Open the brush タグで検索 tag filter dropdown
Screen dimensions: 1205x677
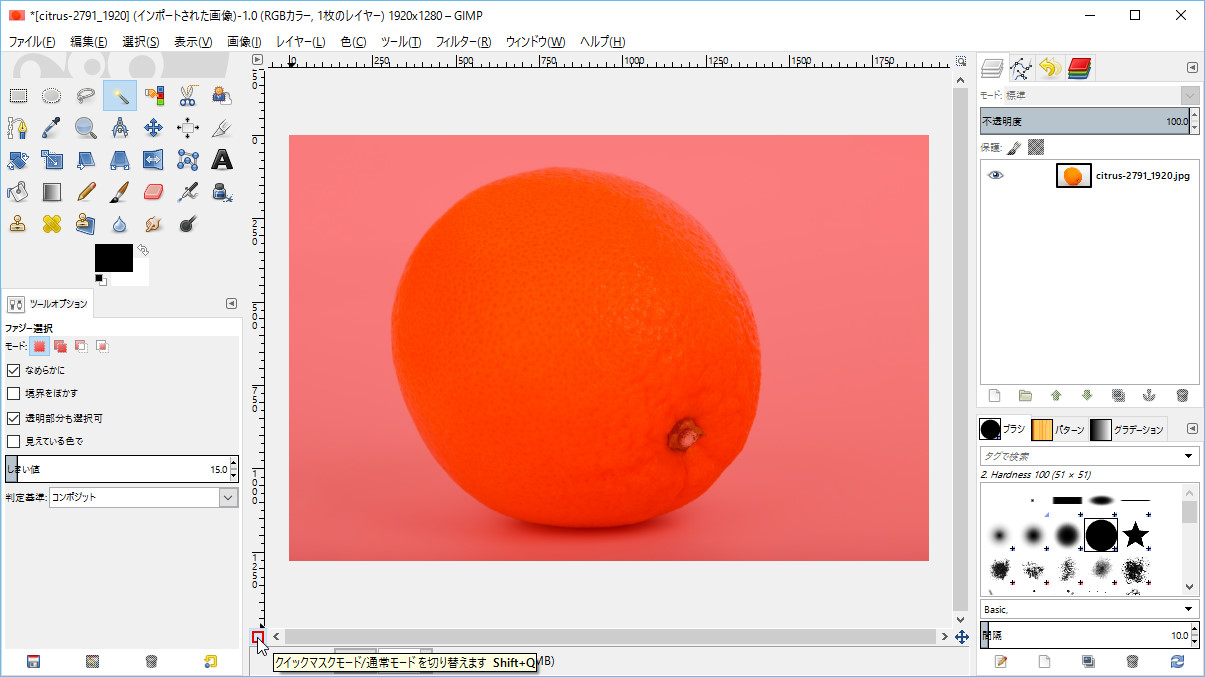coord(1188,456)
